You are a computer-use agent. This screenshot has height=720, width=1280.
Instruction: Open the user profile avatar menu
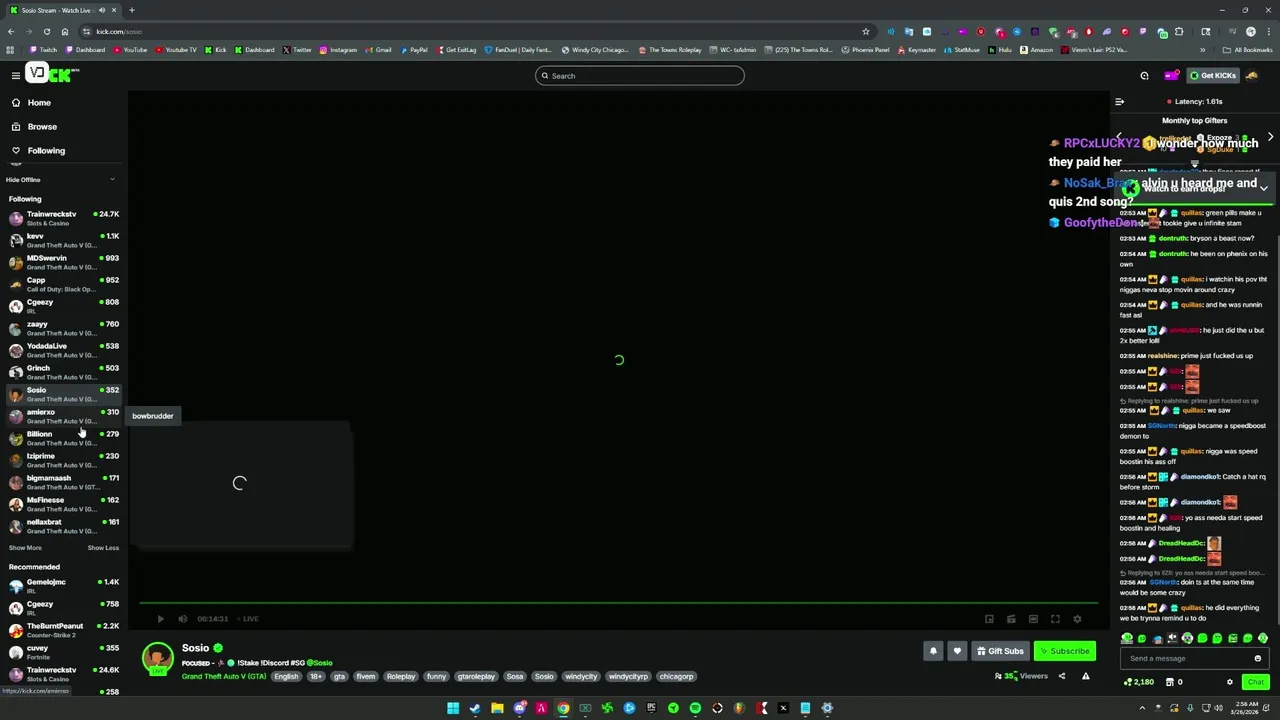1252,75
